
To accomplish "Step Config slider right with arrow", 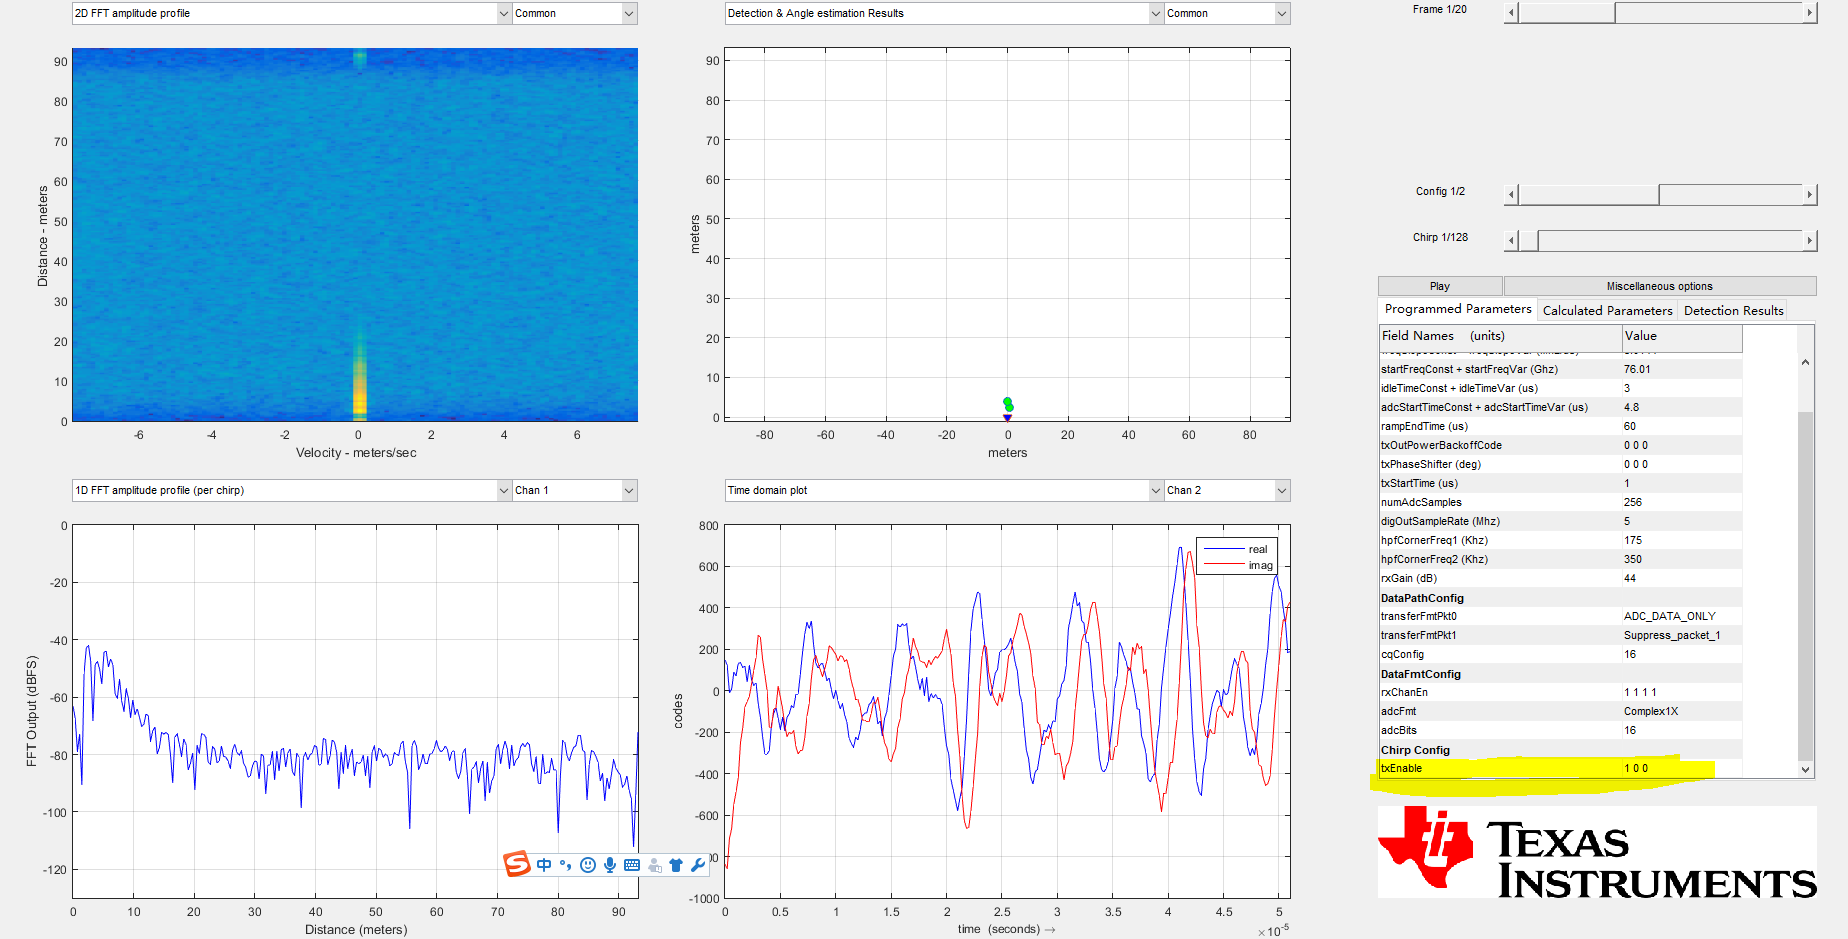I will 1809,195.
